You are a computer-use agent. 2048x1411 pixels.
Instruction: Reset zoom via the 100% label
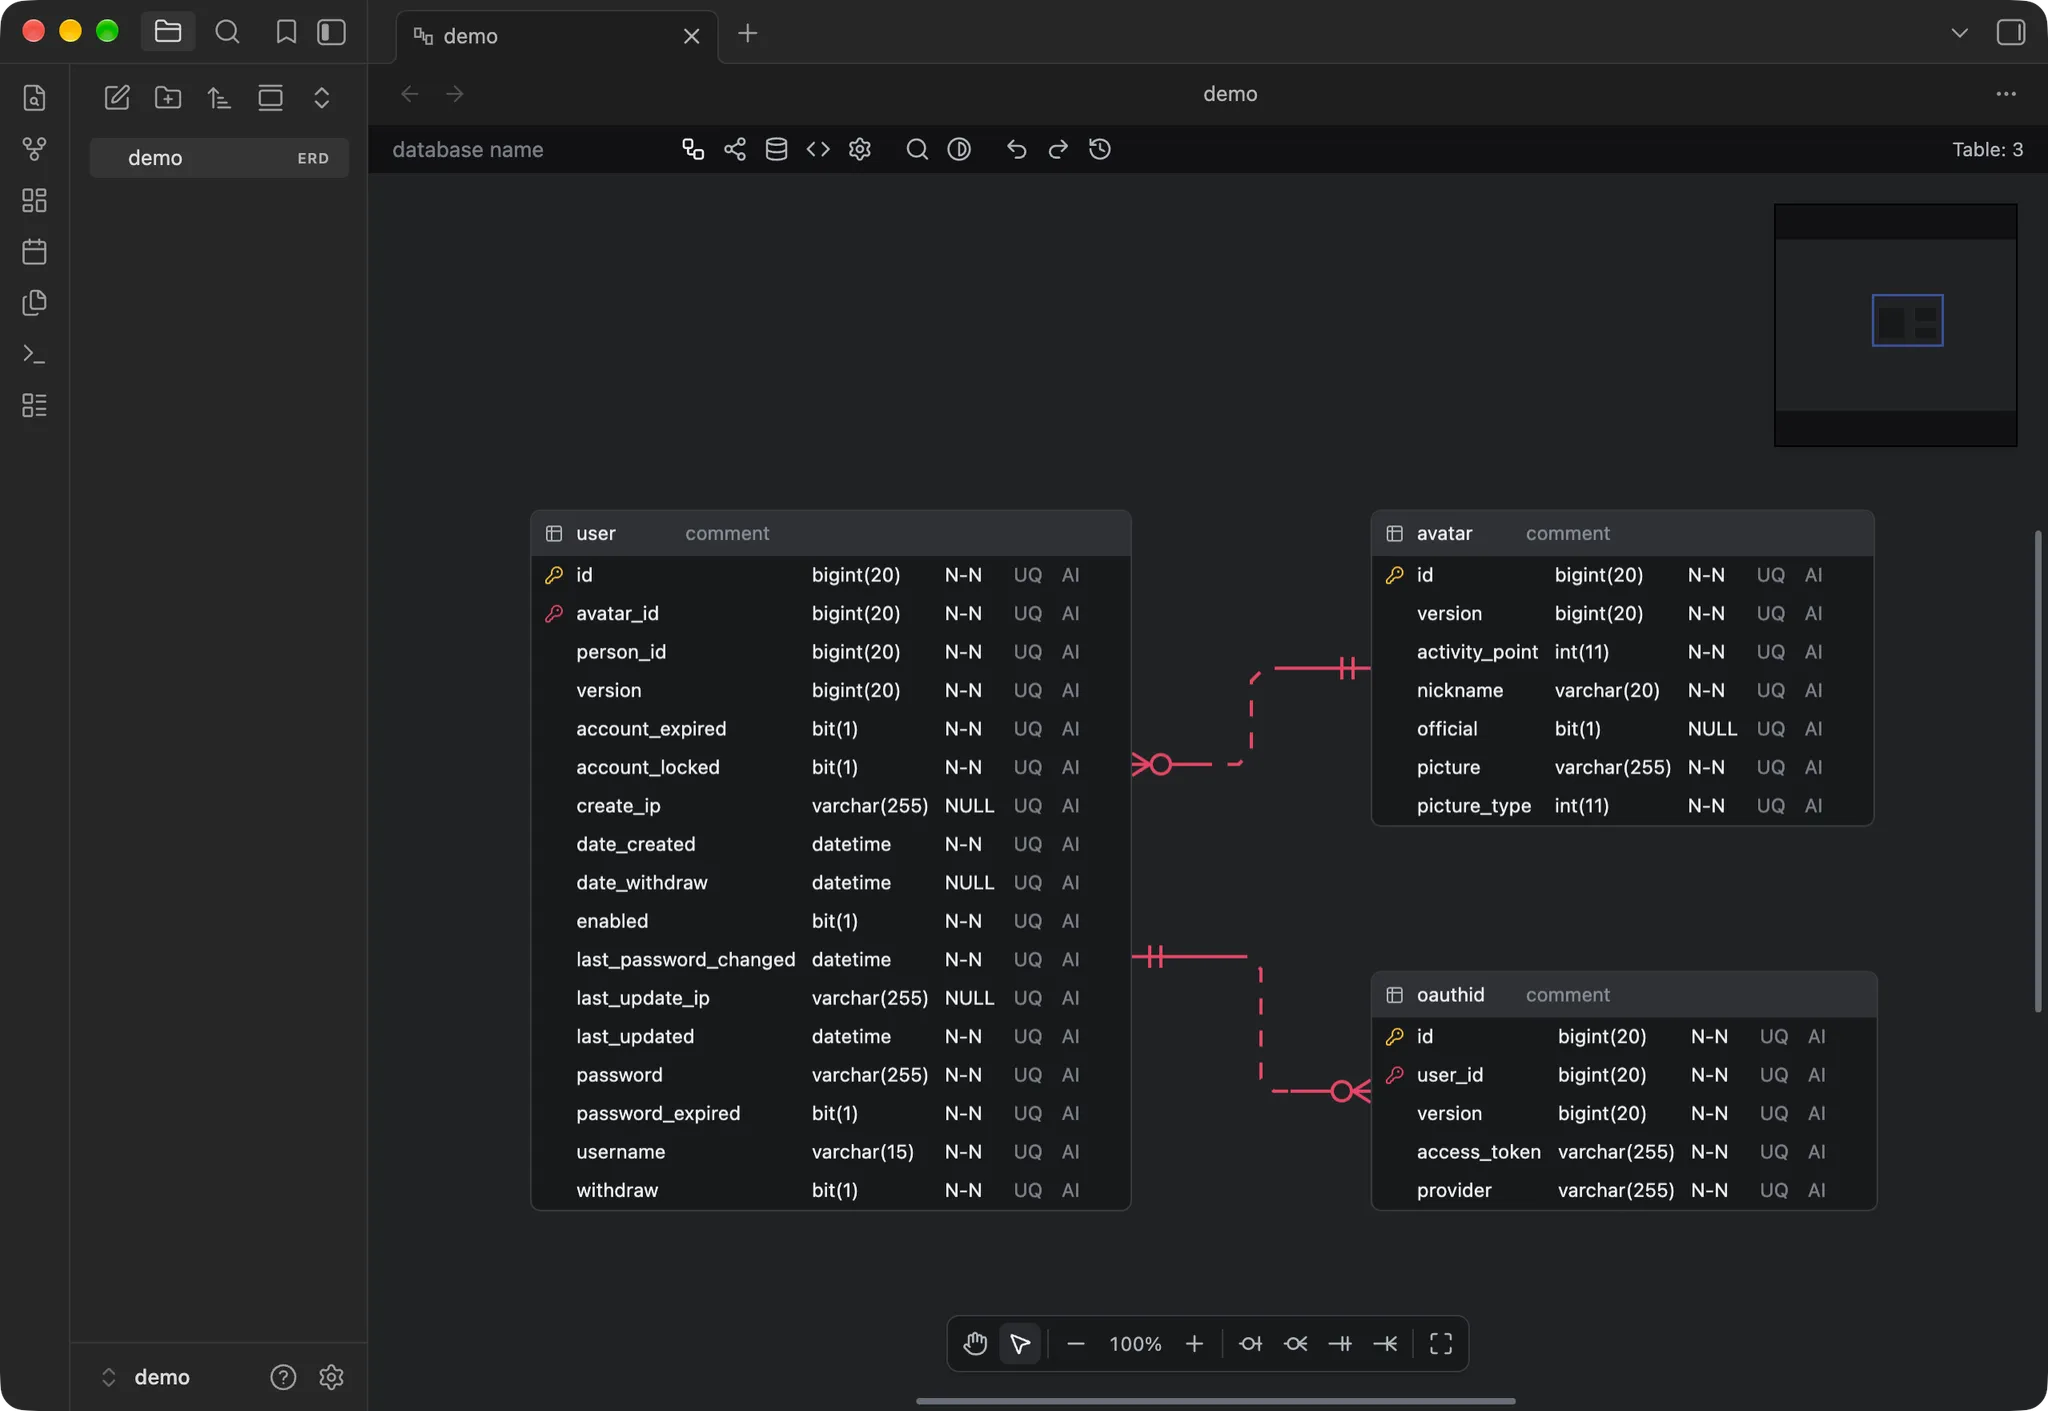click(1135, 1343)
